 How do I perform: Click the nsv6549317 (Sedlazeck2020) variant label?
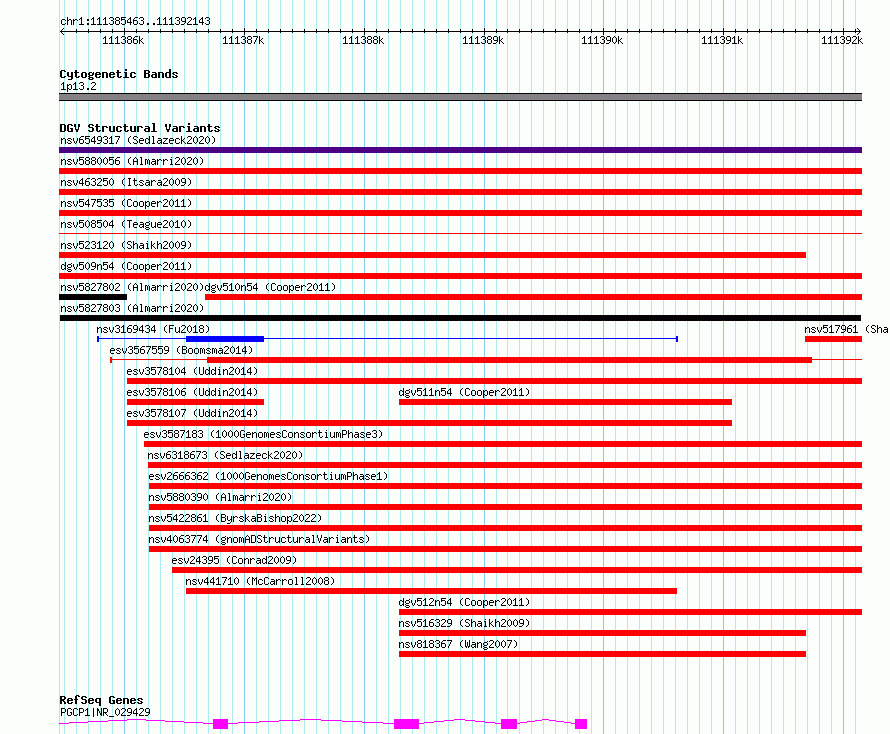[138, 140]
